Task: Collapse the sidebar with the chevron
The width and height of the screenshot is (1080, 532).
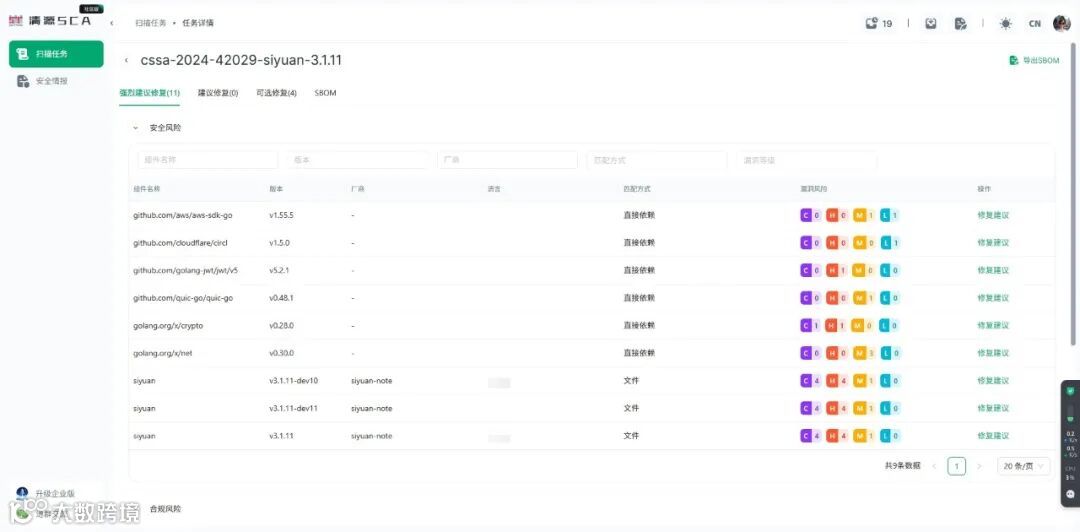Action: (x=112, y=23)
